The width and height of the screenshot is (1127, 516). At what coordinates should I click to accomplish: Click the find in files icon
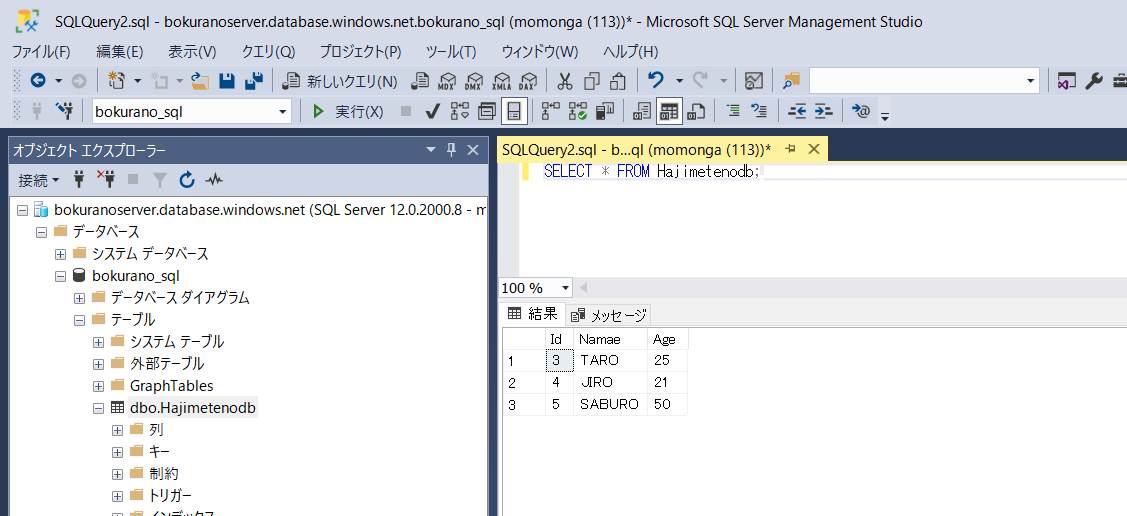pos(791,81)
